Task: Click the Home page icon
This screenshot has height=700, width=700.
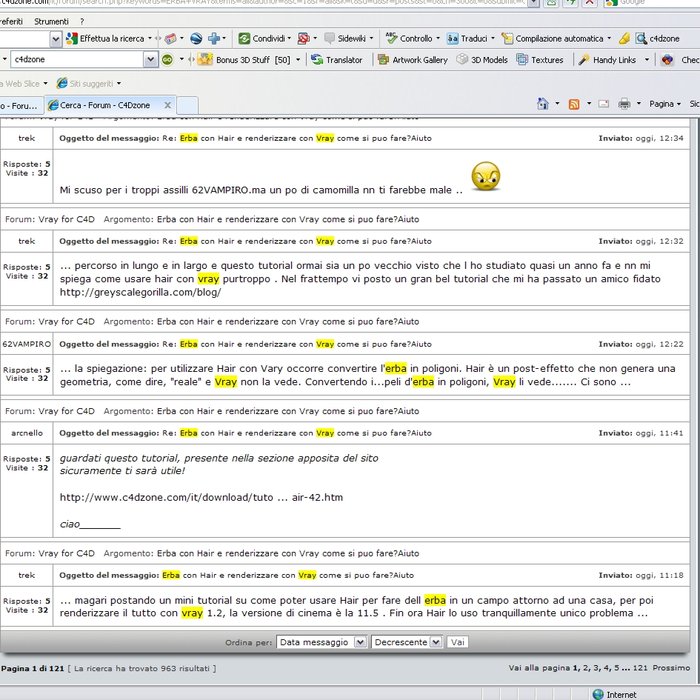Action: [x=543, y=104]
